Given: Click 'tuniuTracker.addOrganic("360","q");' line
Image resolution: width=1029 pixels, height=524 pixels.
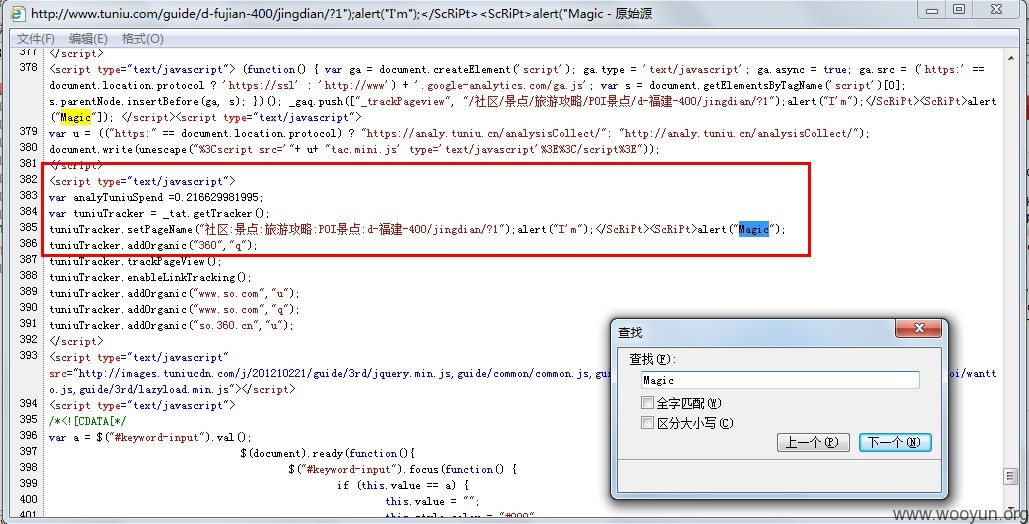Looking at the screenshot, I should click(x=154, y=245).
